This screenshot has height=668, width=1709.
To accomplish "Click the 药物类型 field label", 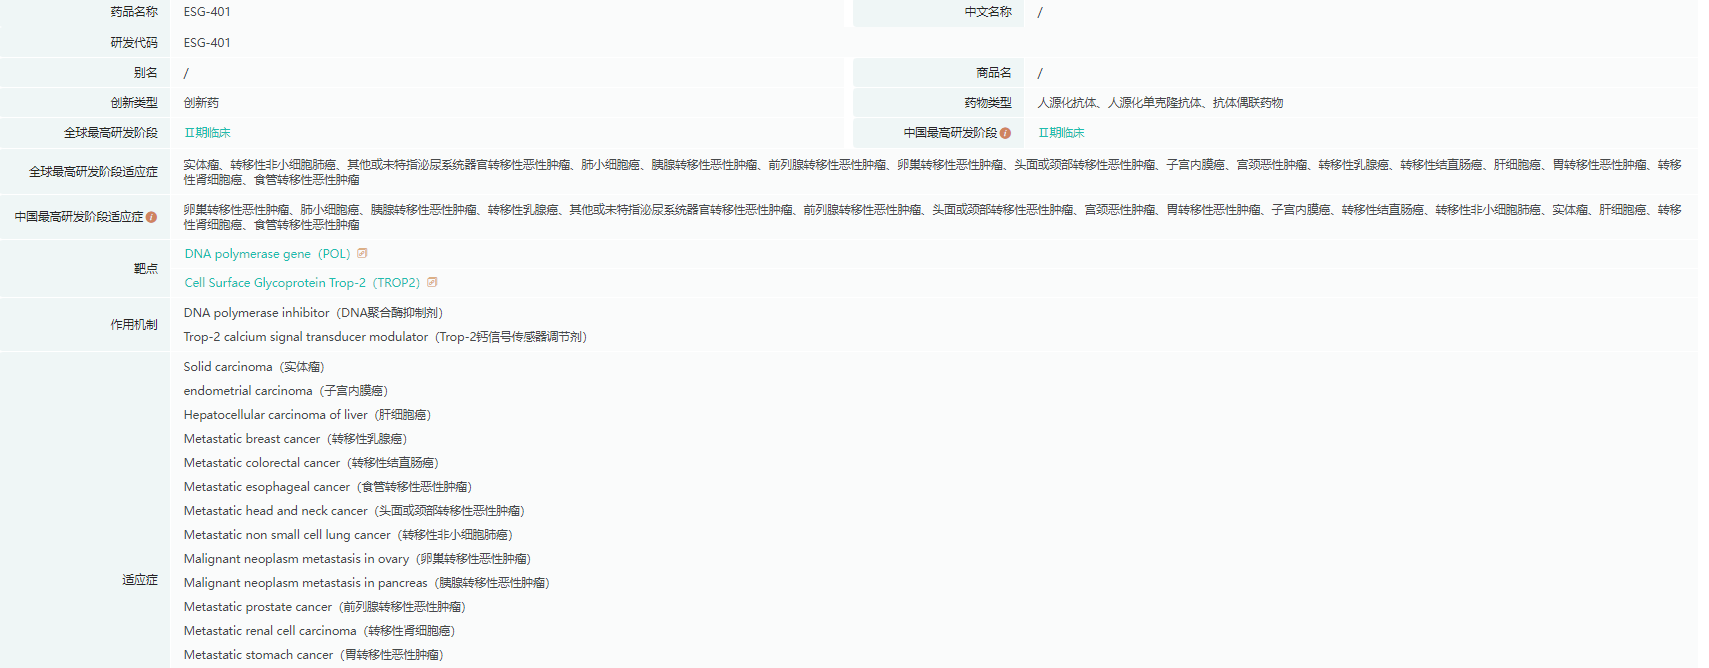I will pos(988,103).
